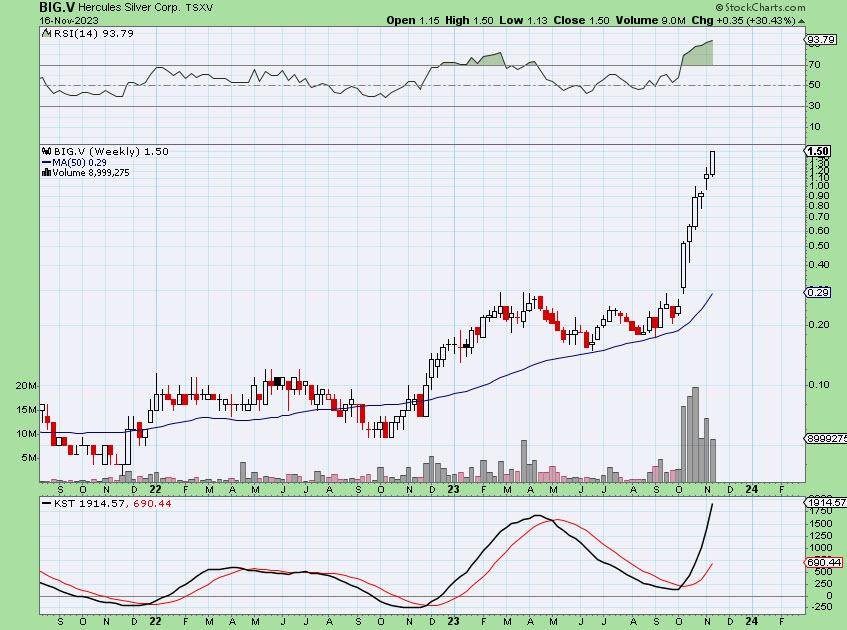Click the RSI(14) legend line icon
Image resolution: width=847 pixels, height=630 pixels.
click(x=47, y=33)
